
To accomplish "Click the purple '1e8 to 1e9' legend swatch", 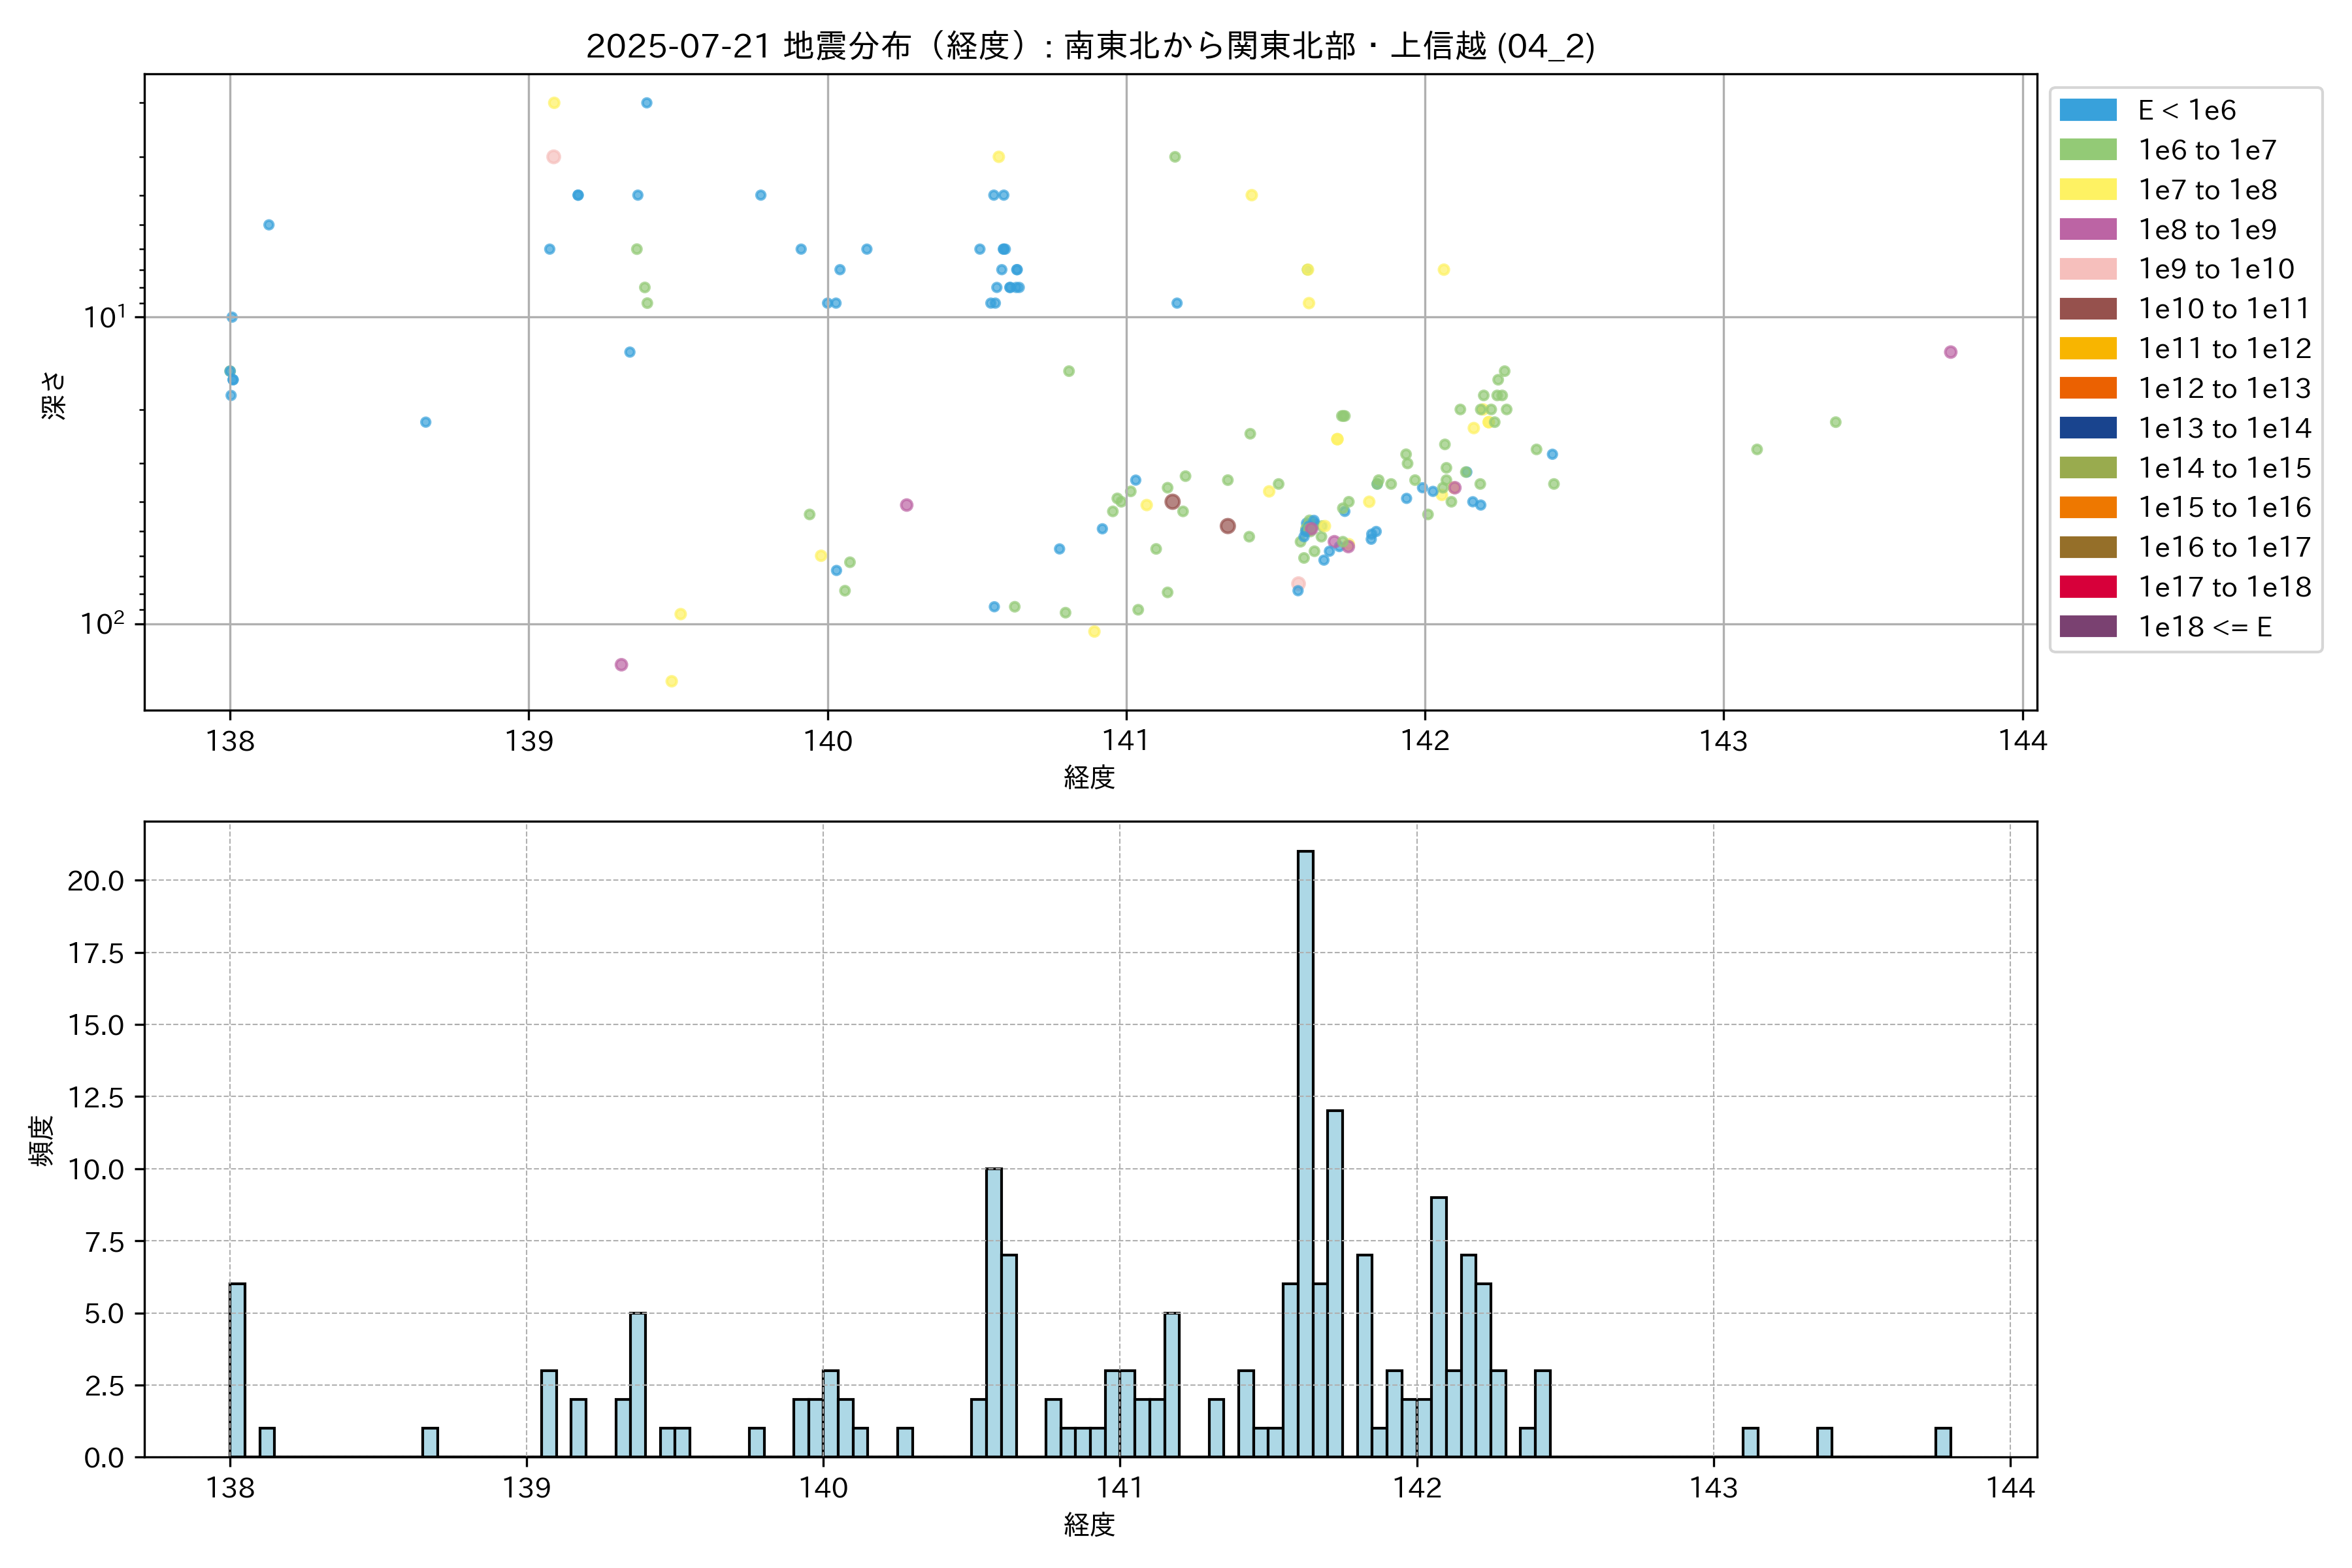I will point(2087,229).
